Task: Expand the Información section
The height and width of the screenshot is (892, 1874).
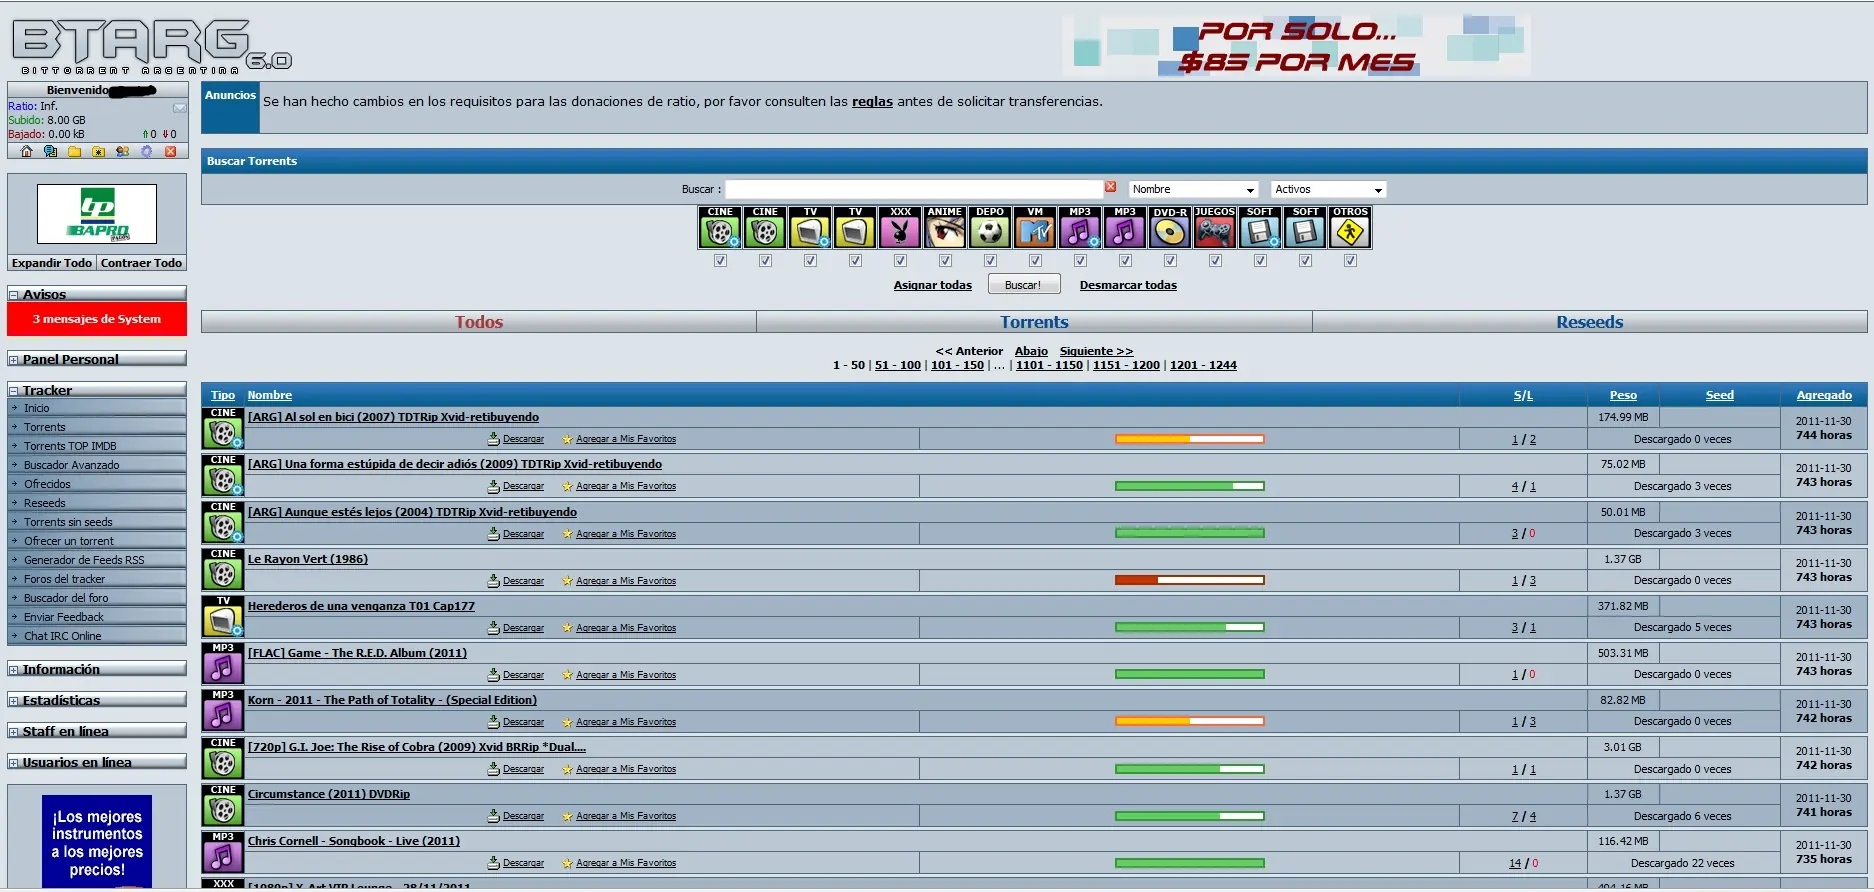Action: pos(14,670)
